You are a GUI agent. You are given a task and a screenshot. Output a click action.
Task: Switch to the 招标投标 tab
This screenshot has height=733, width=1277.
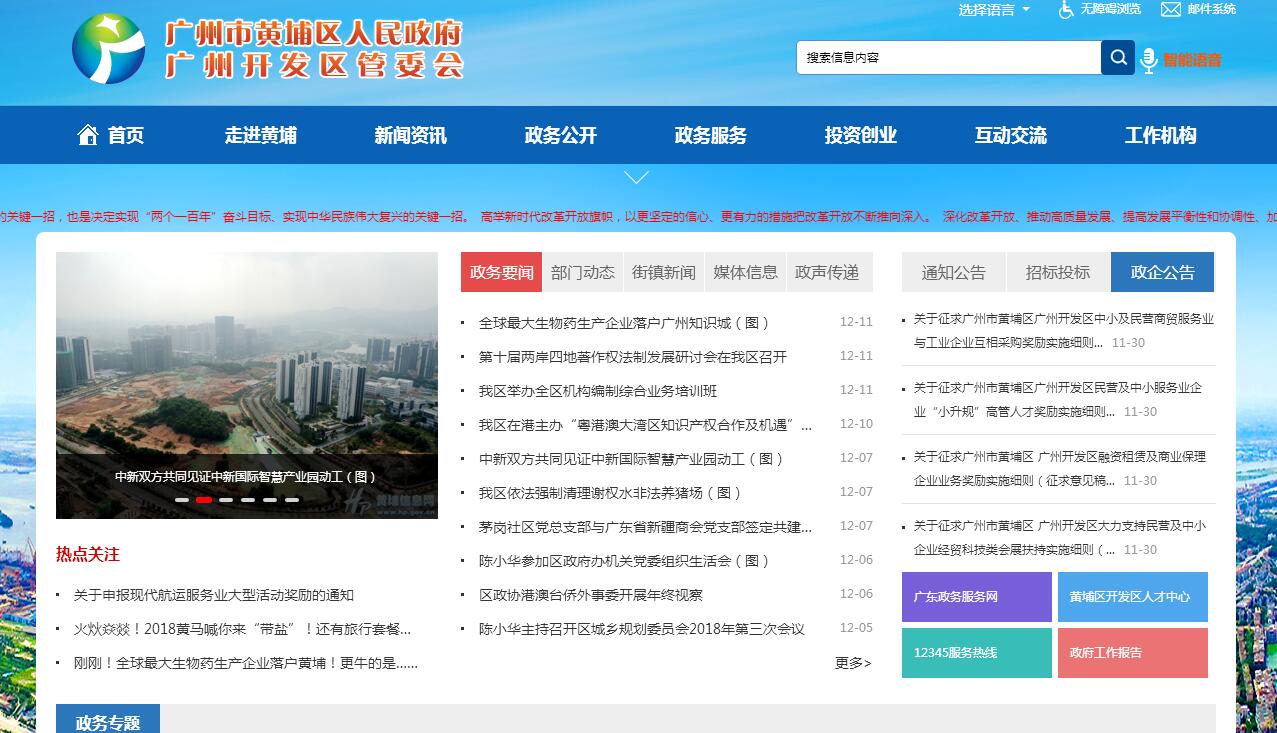point(1057,272)
